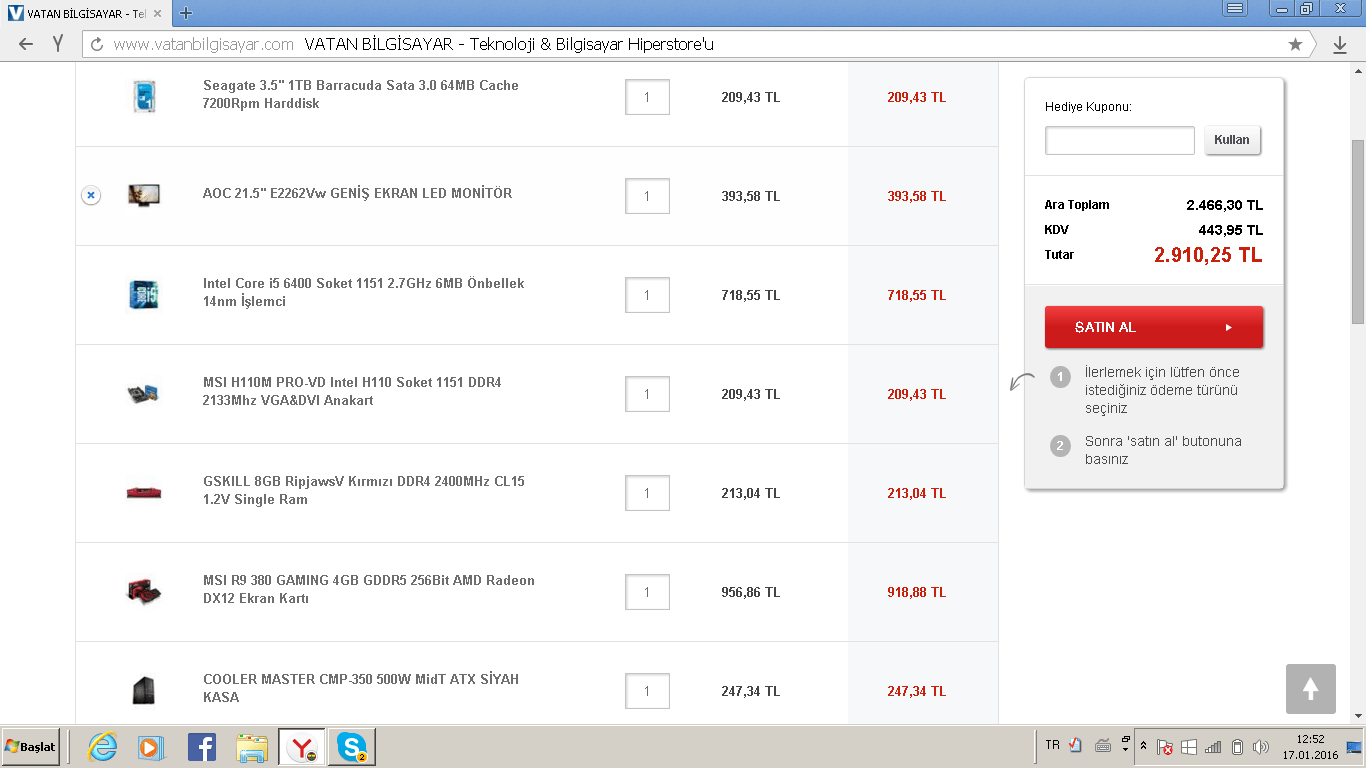Viewport: 1366px width, 768px height.
Task: Click the TR language indicator
Action: (x=1052, y=745)
